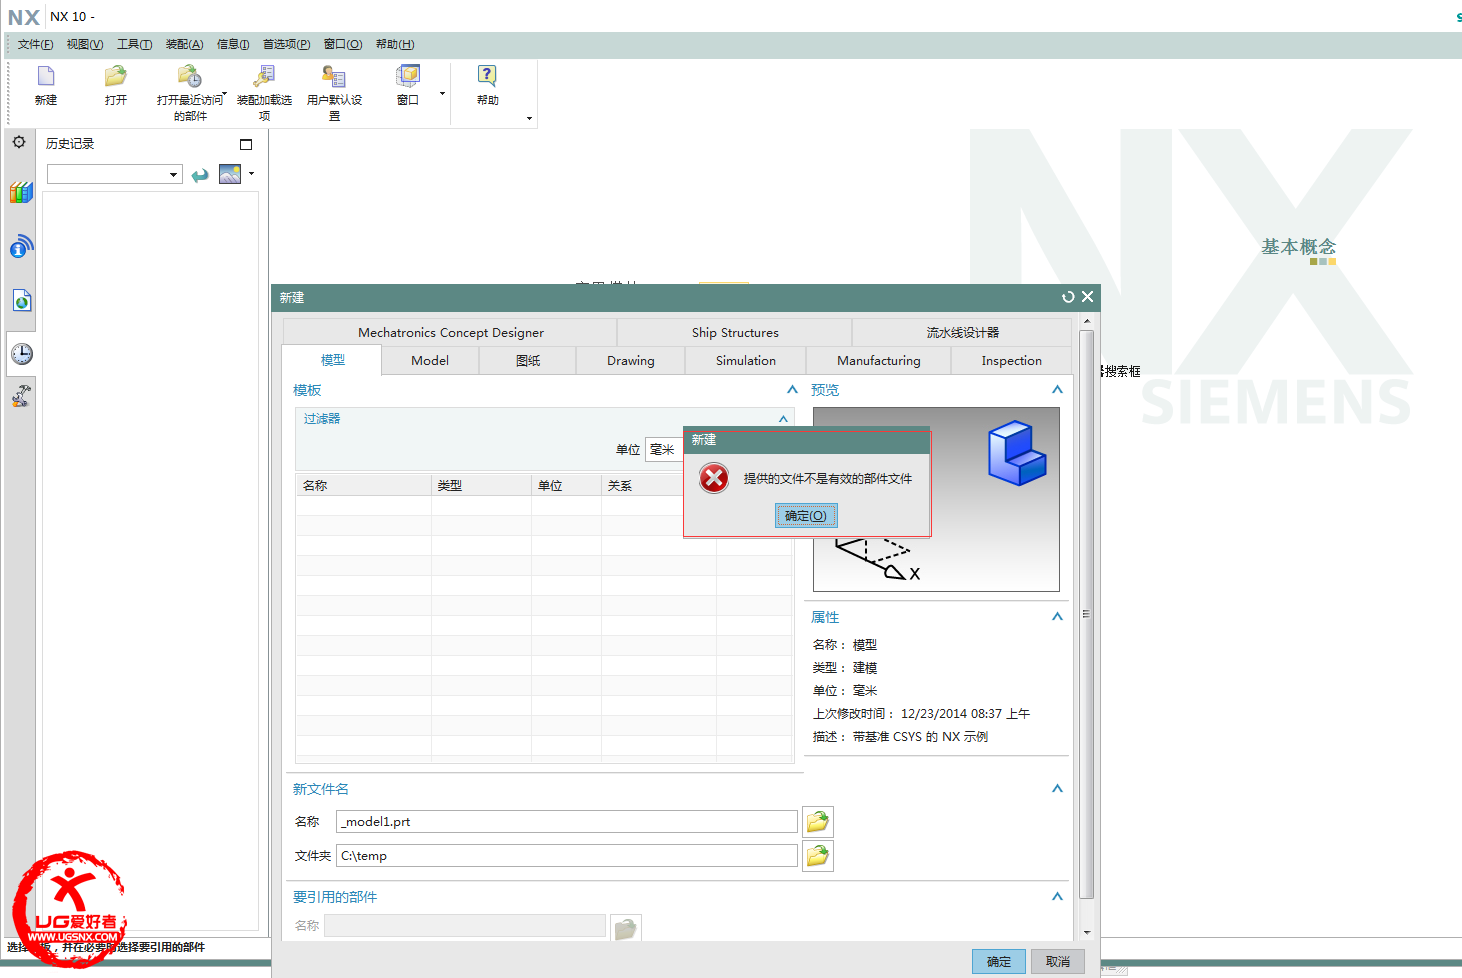Click the Help (帮助) toolbar icon
Image resolution: width=1462 pixels, height=978 pixels.
487,77
